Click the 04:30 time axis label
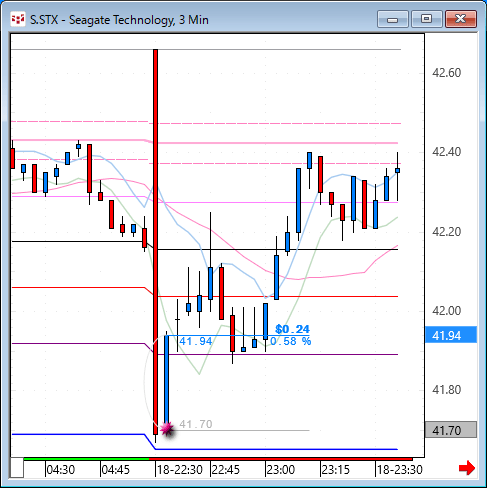Image resolution: width=487 pixels, height=488 pixels. click(x=61, y=470)
